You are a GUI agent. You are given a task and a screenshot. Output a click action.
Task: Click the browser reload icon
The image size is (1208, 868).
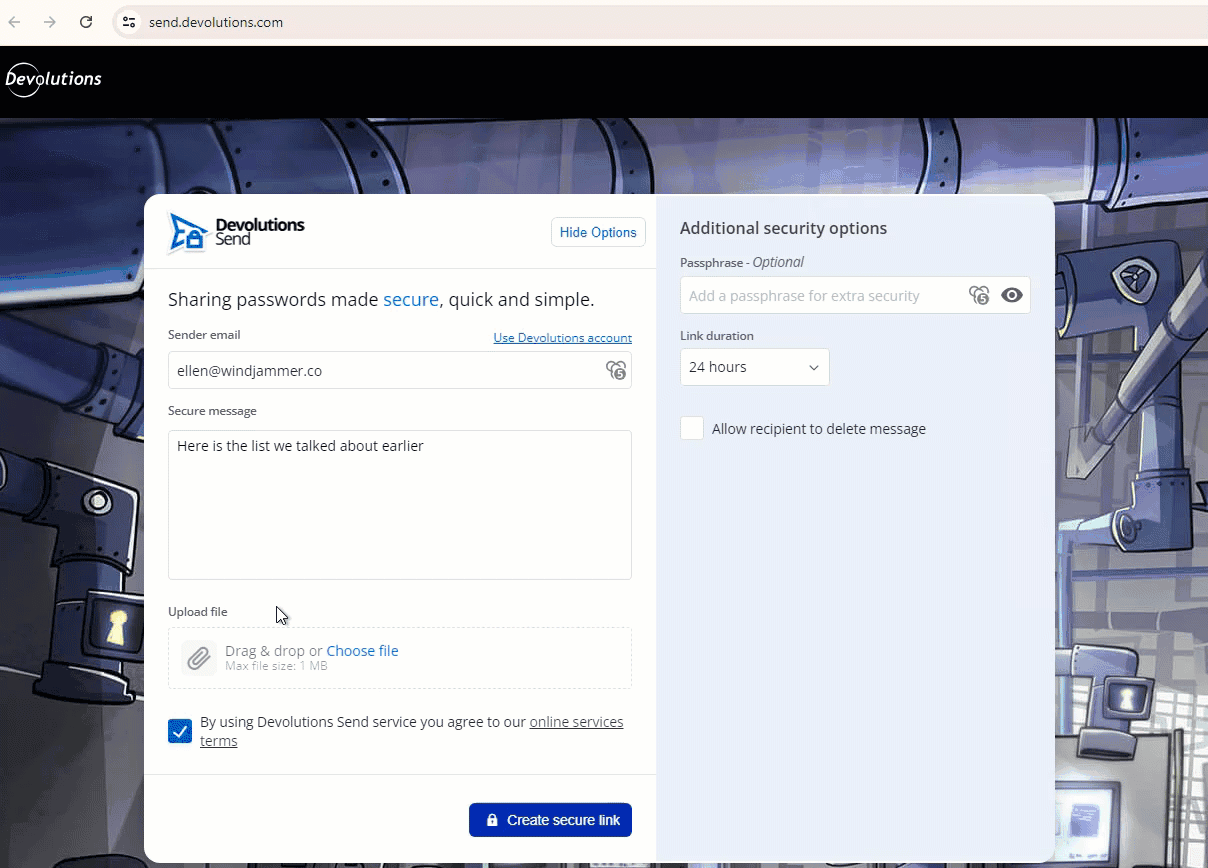(86, 22)
